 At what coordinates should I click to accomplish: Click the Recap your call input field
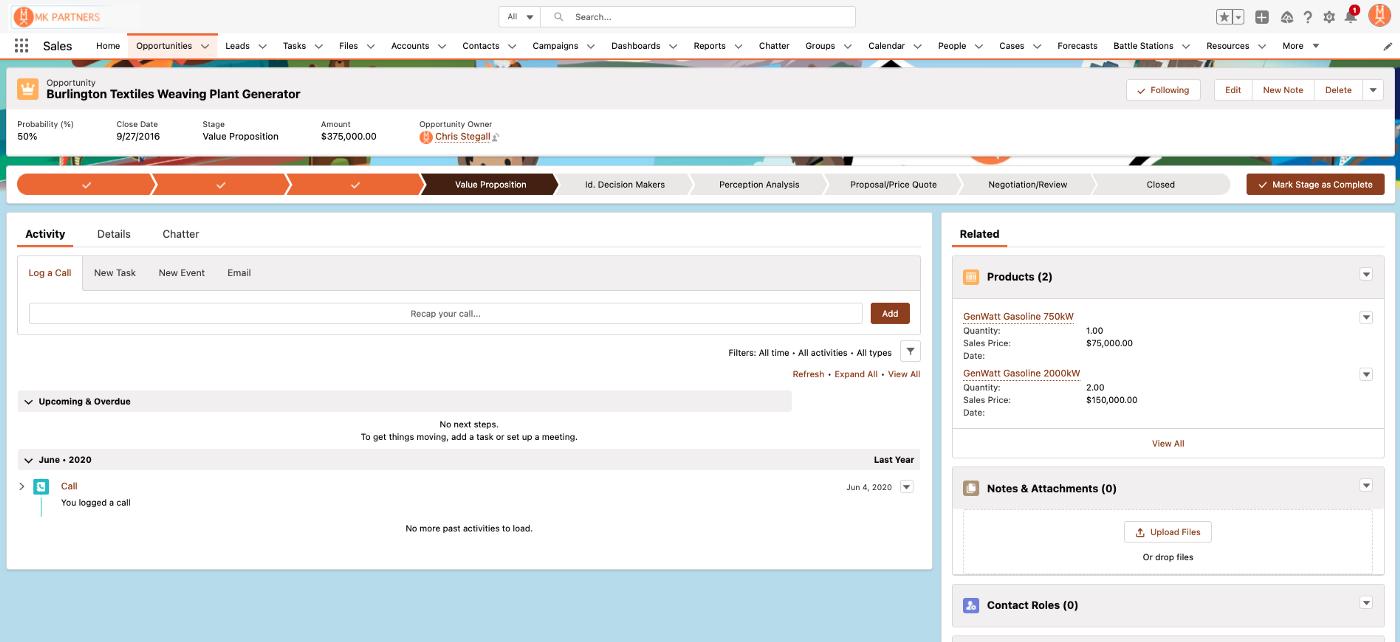click(445, 314)
